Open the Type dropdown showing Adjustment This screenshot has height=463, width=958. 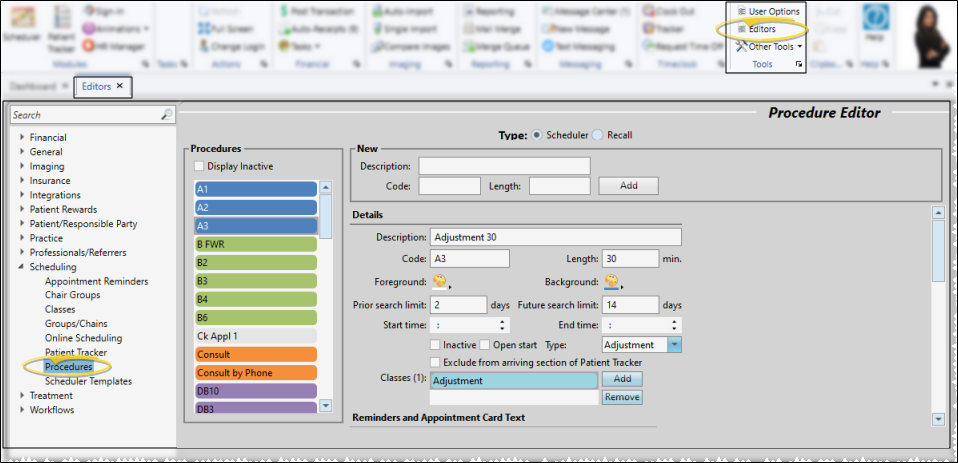coord(674,345)
